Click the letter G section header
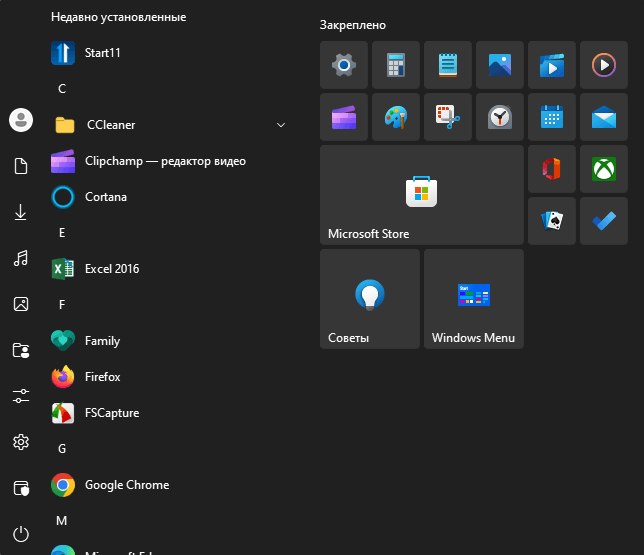 pyautogui.click(x=62, y=449)
